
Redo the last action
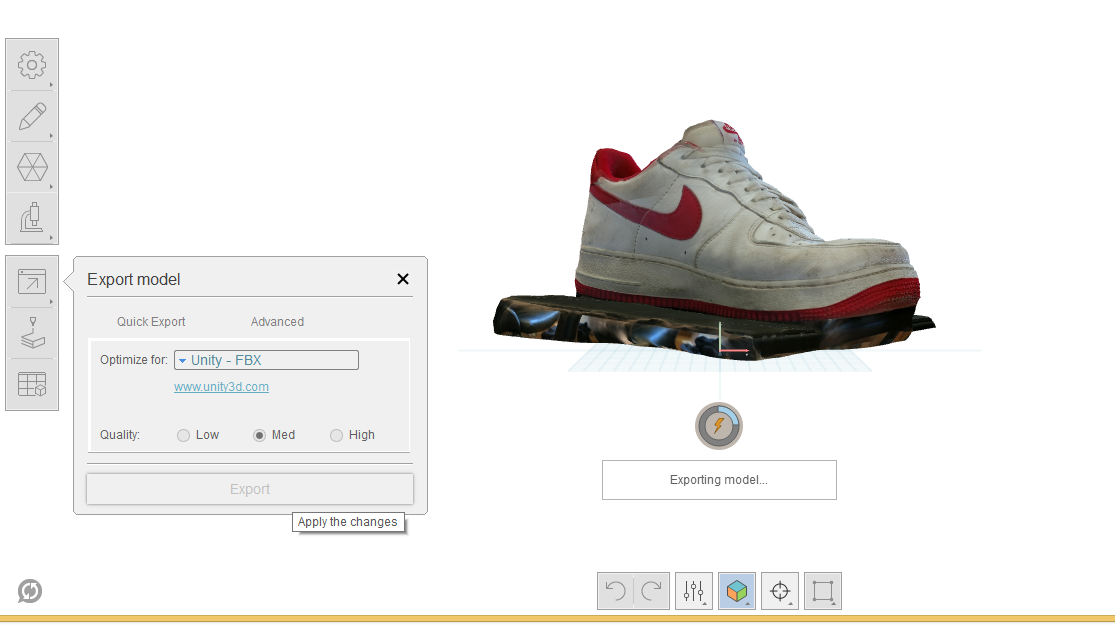click(x=651, y=591)
